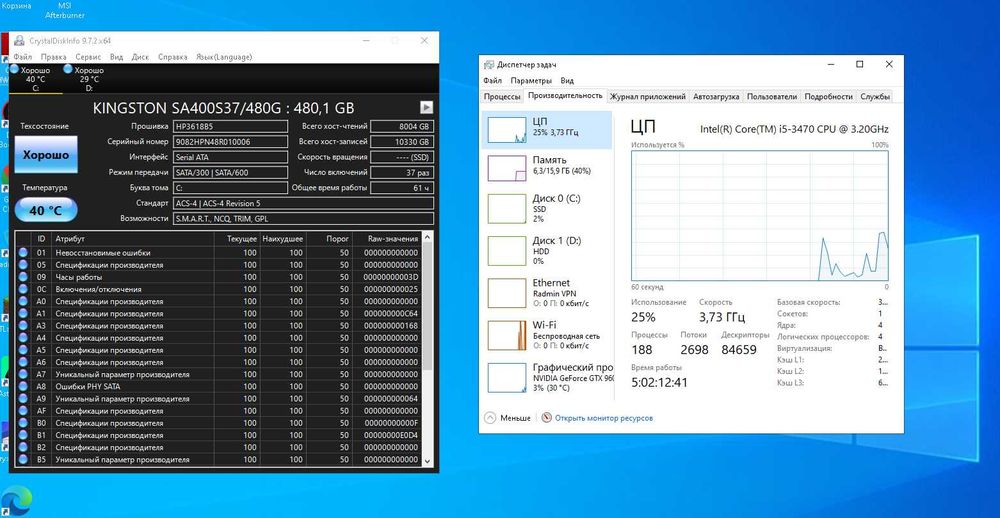Screen dimensions: 1000x518
Task: Click the Порог column header
Action: pos(329,239)
